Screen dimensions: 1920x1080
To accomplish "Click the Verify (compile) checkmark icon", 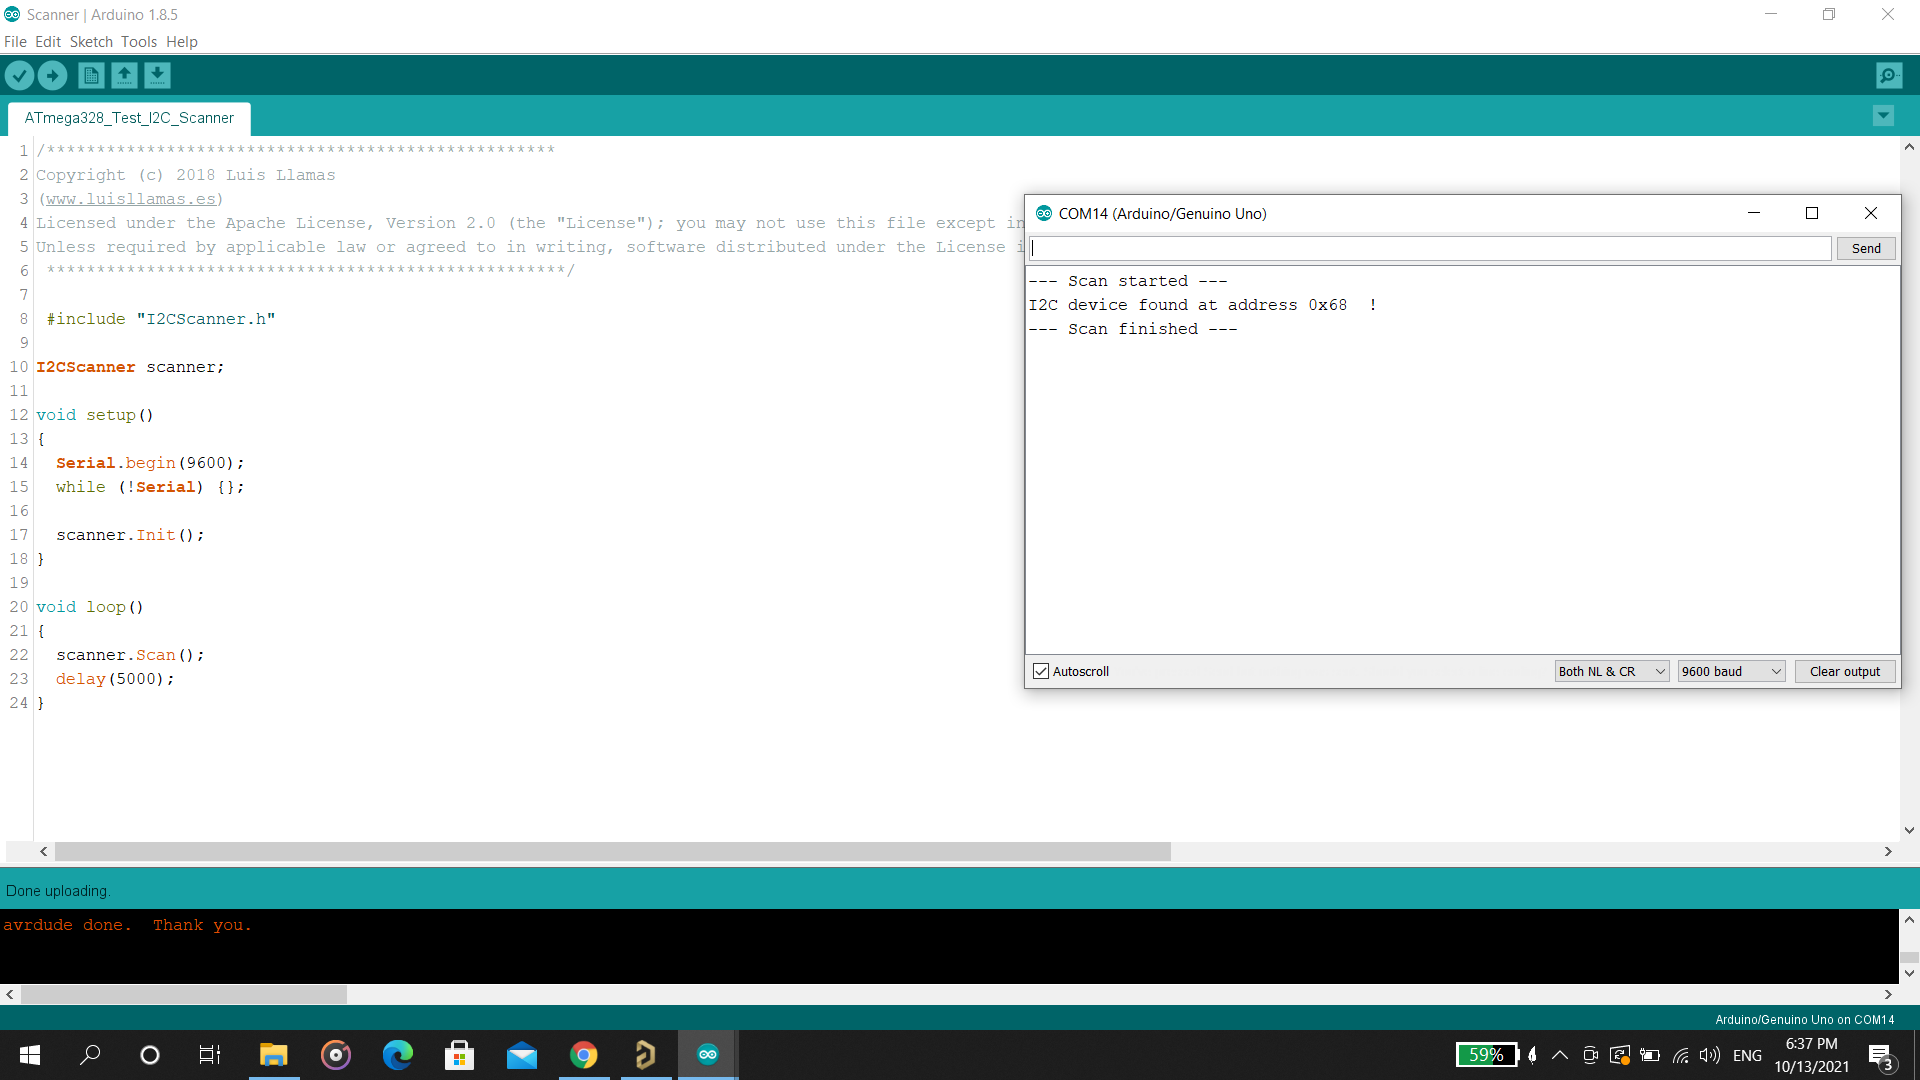I will (x=20, y=75).
